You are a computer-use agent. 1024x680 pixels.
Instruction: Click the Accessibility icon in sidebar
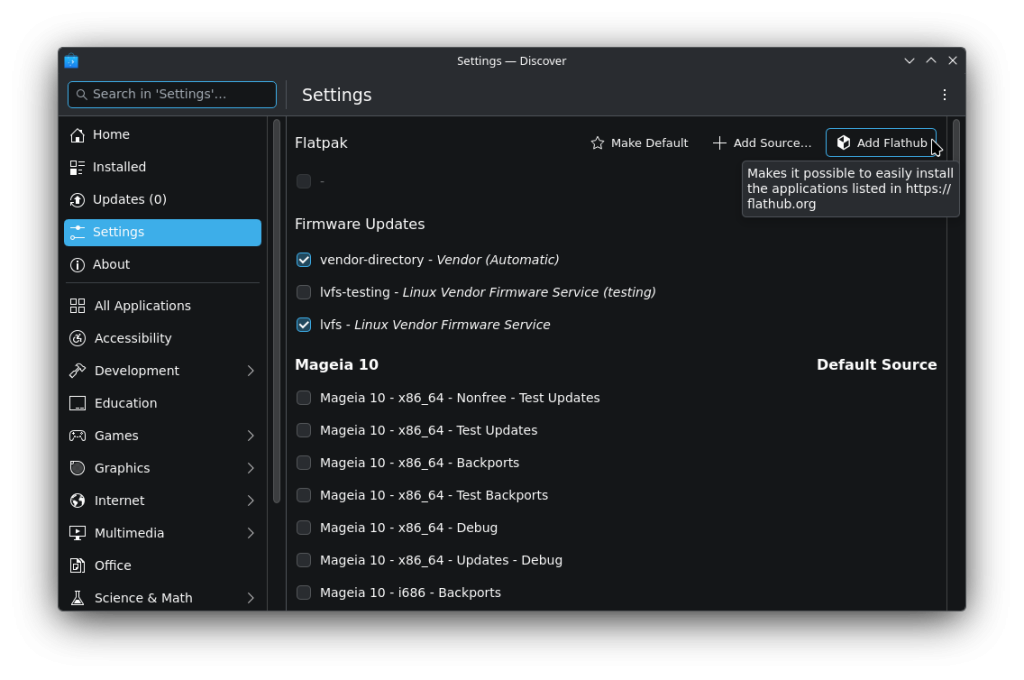[77, 338]
